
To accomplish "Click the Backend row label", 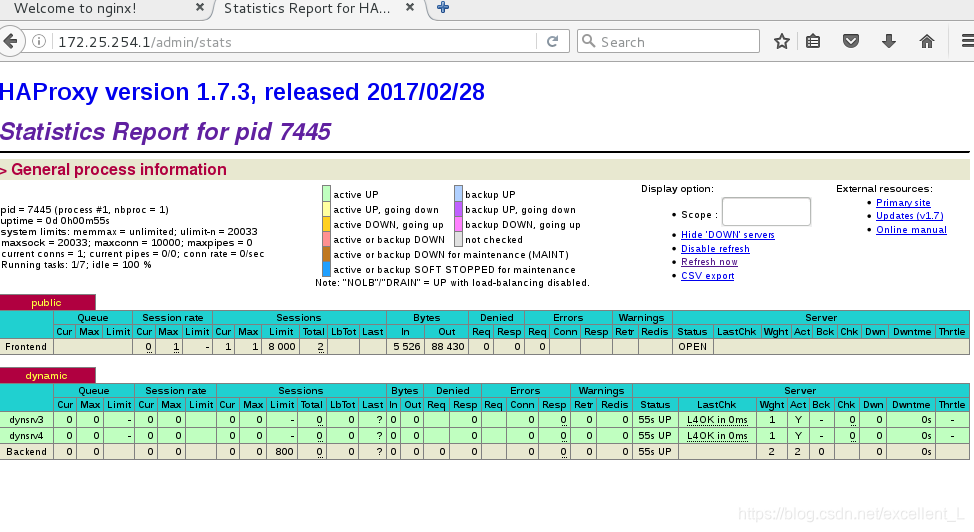I will [27, 452].
